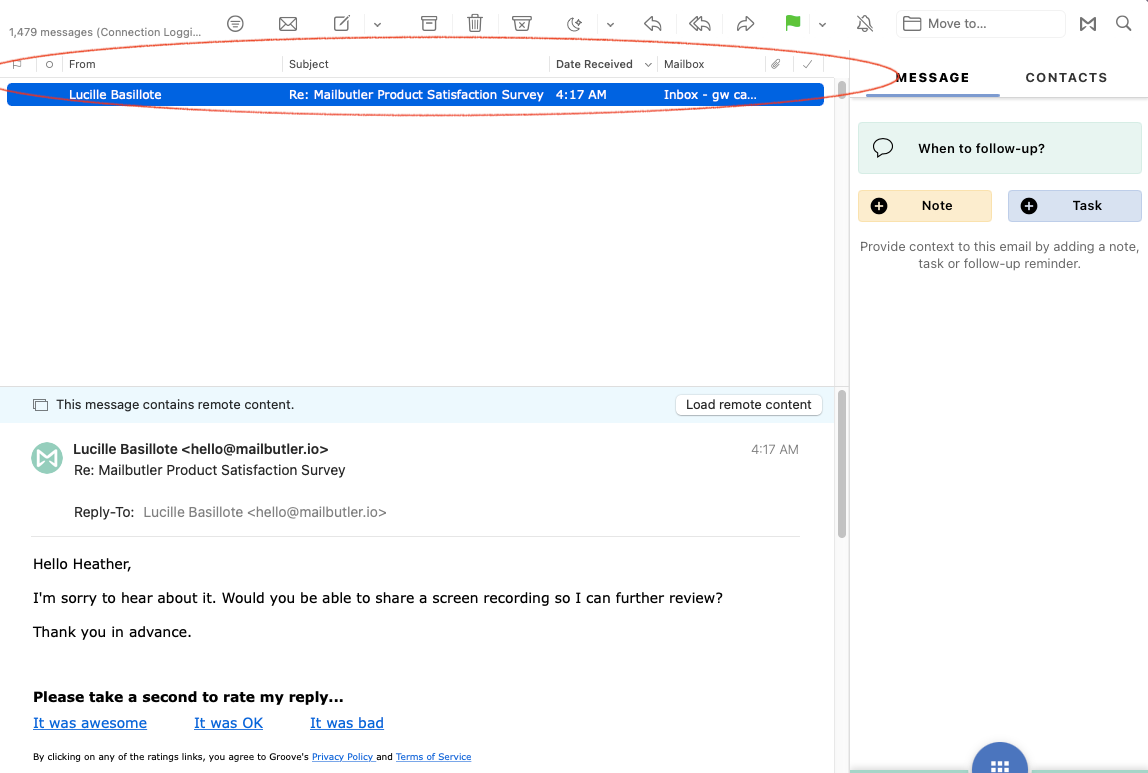Viewport: 1148px width, 773px height.
Task: Sort messages by Date Received column
Action: (594, 64)
